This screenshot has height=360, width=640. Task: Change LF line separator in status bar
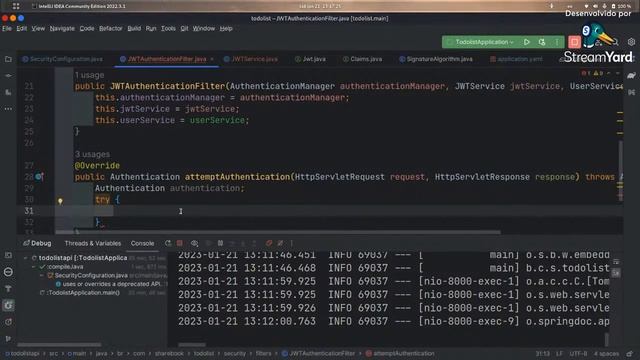[559, 353]
